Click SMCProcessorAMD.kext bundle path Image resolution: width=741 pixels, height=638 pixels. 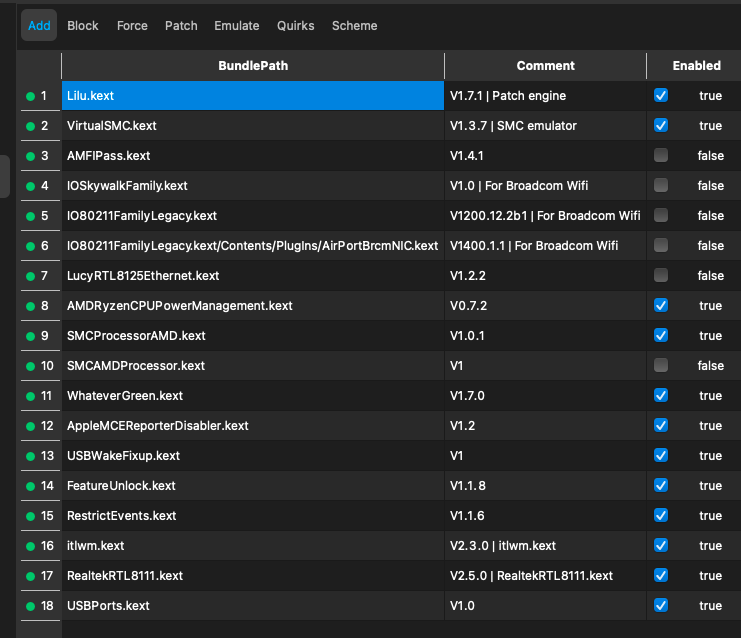[x=253, y=336]
